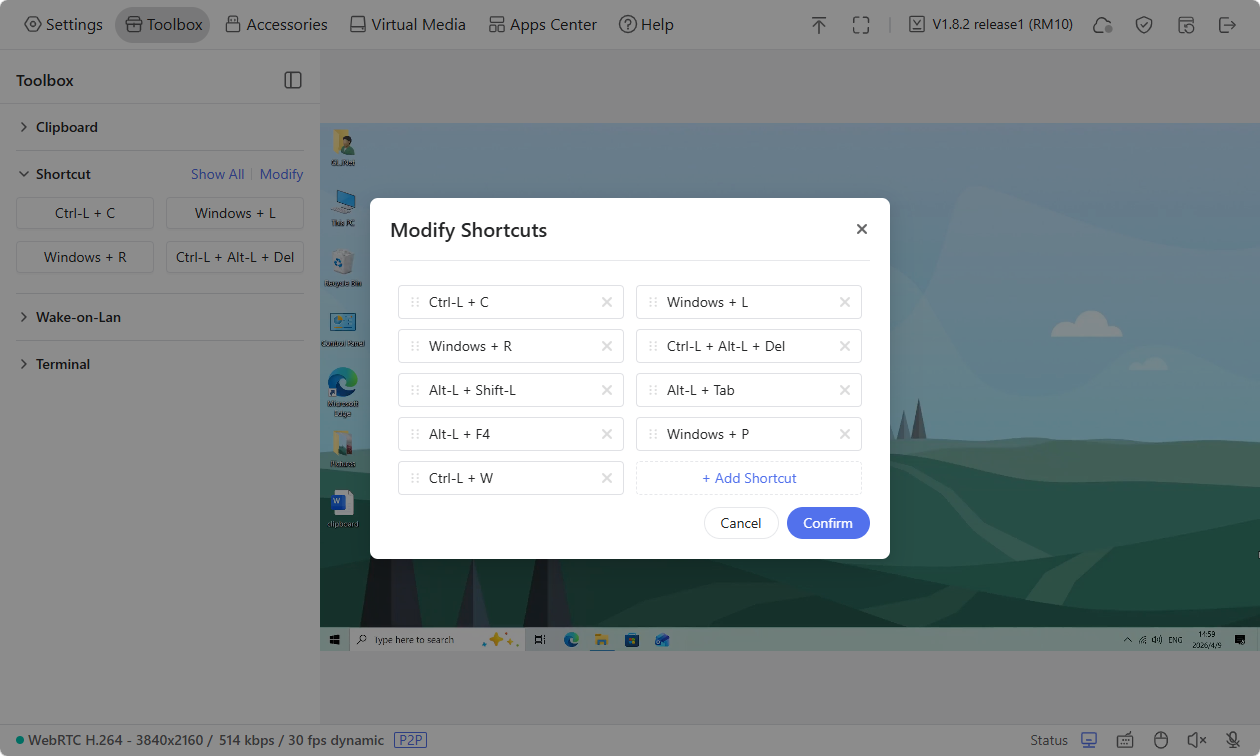Enable the microphone in the status bar

click(x=1233, y=740)
